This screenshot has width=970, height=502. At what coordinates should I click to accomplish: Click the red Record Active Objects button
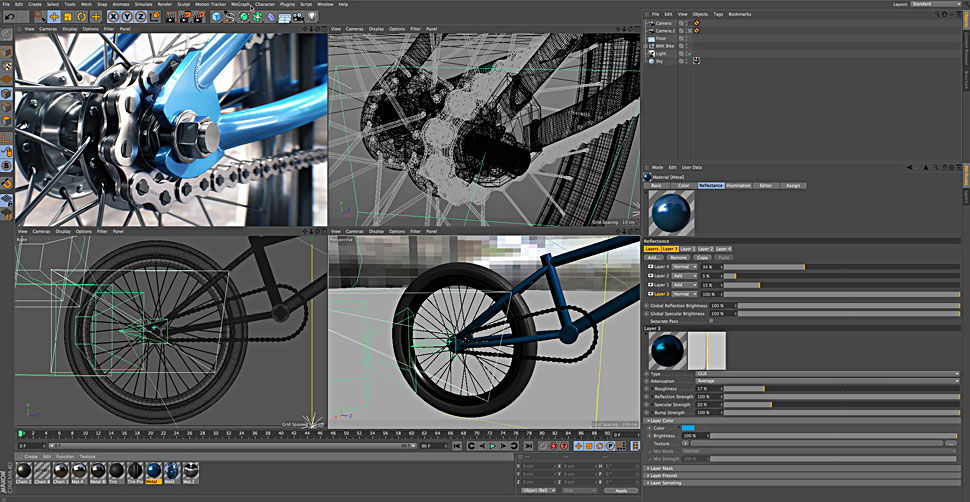point(553,445)
